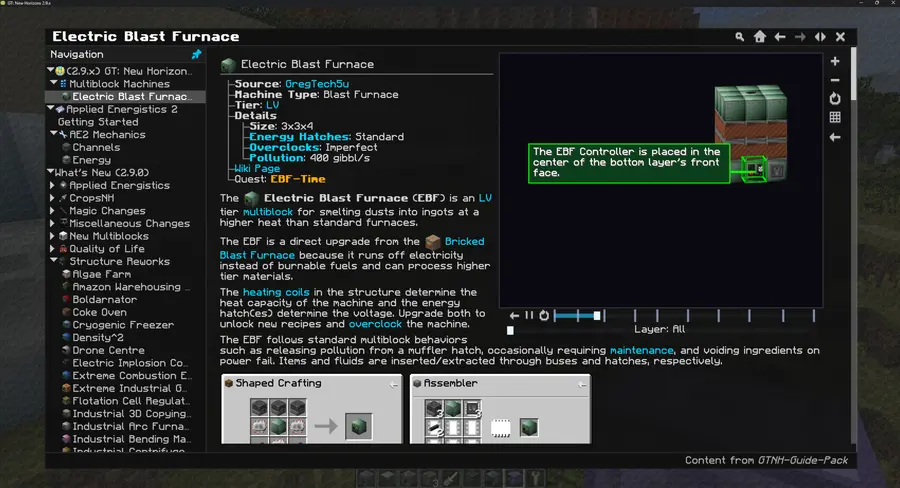Go to the guide home page icon
The height and width of the screenshot is (488, 900).
[x=760, y=37]
